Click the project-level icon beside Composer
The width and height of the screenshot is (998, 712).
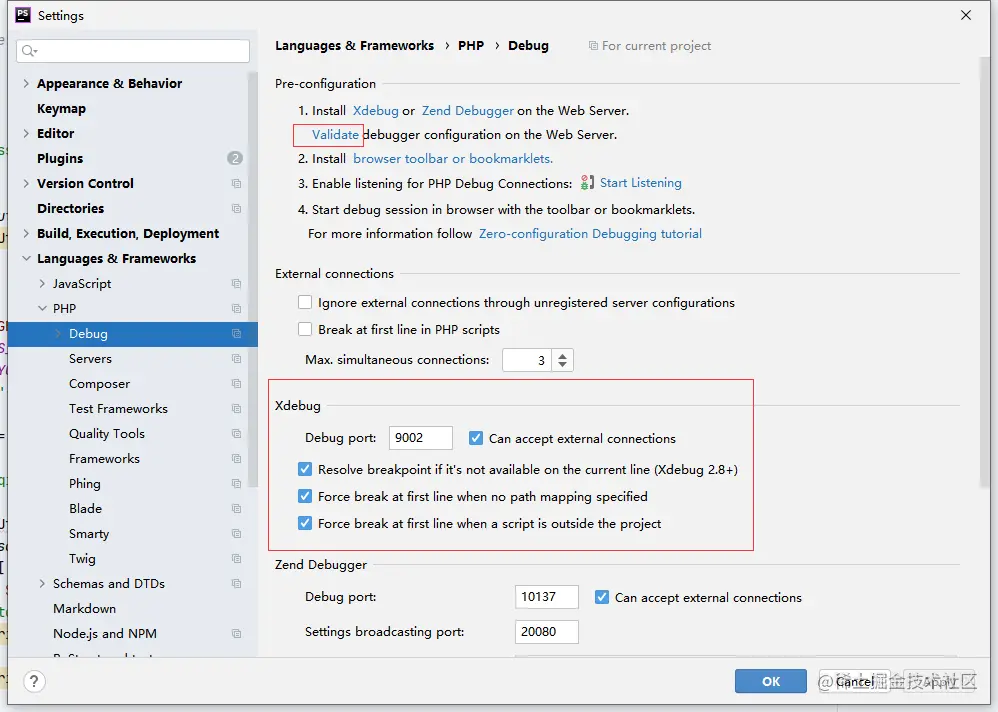click(236, 384)
